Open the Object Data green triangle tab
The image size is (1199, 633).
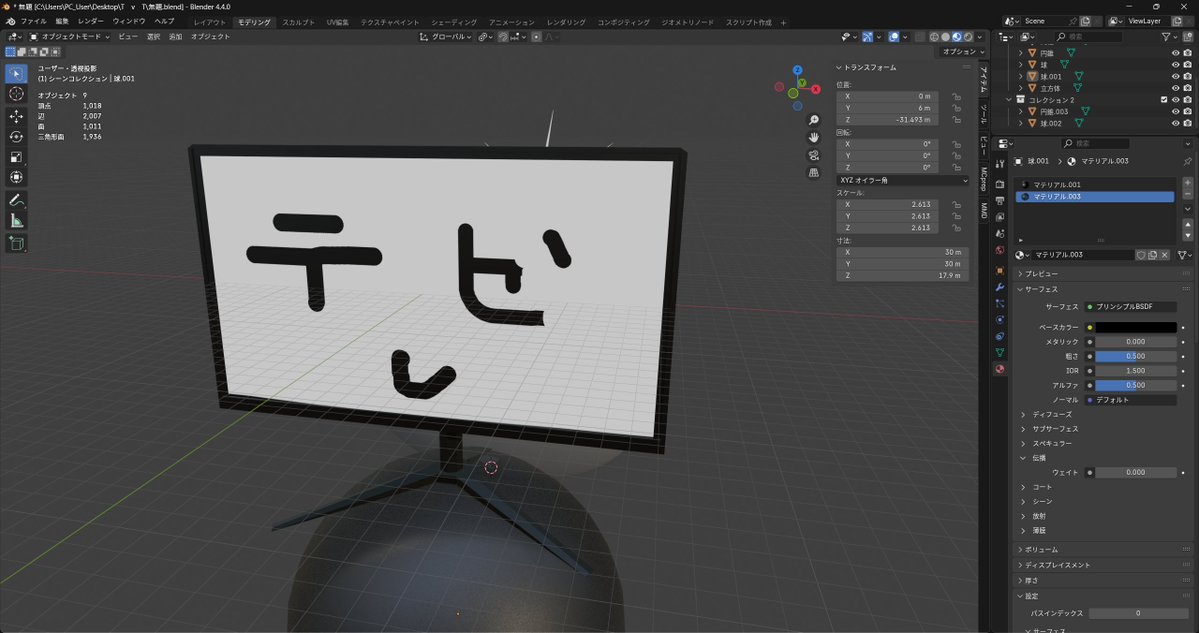999,352
